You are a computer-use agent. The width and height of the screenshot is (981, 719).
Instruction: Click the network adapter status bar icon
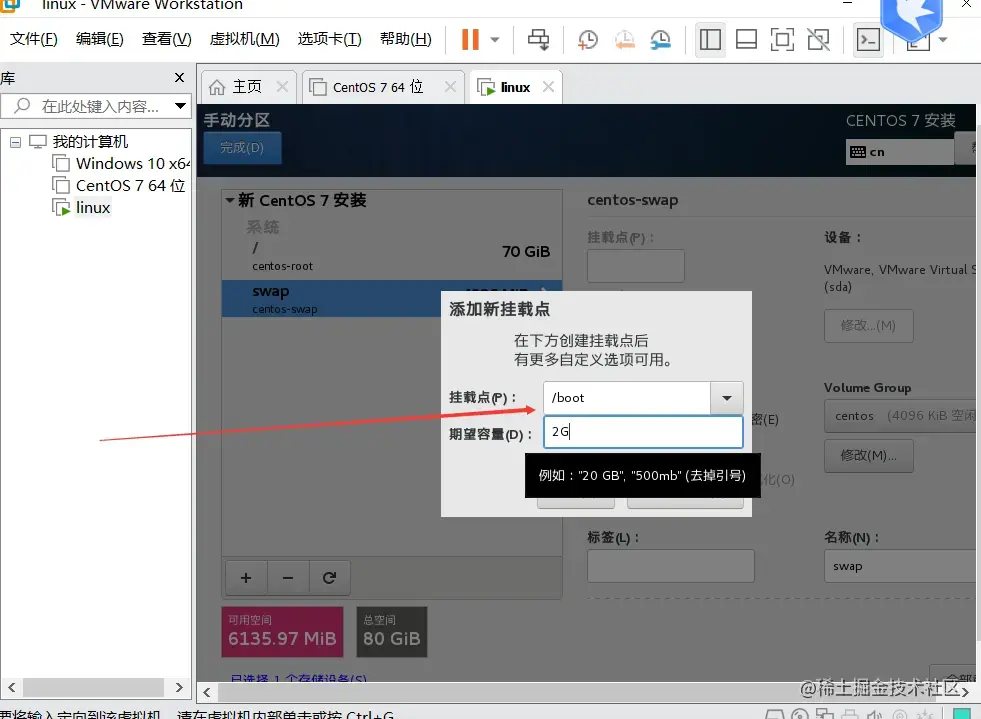pos(825,715)
